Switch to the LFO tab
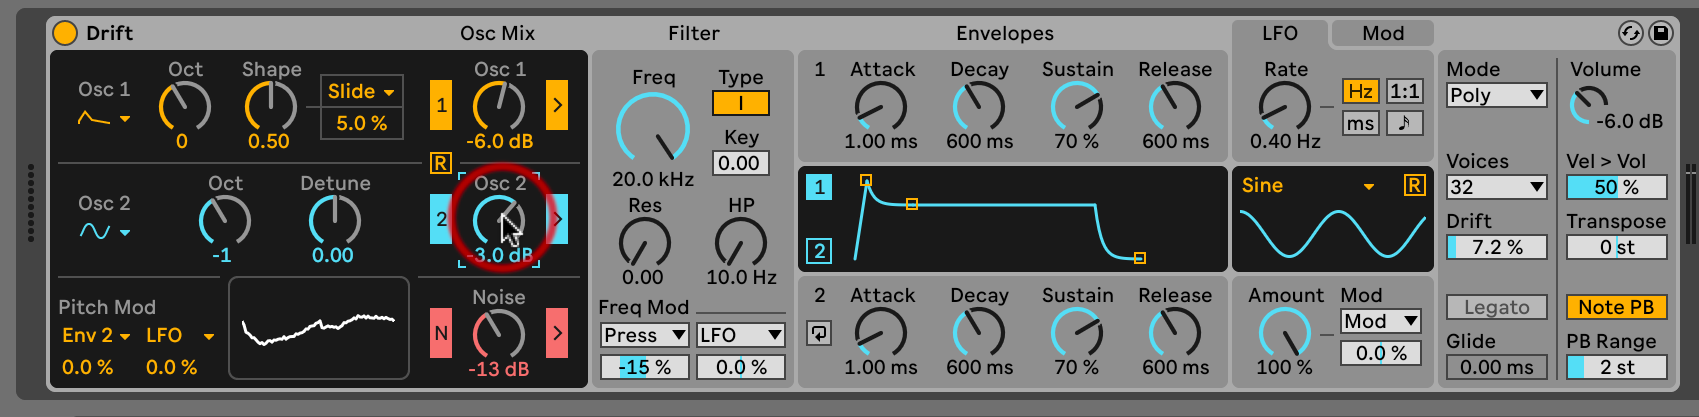The image size is (1699, 417). pyautogui.click(x=1280, y=33)
